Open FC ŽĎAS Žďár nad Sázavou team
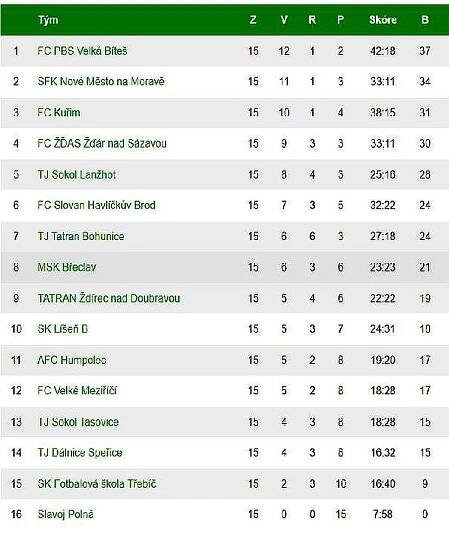 (102, 143)
